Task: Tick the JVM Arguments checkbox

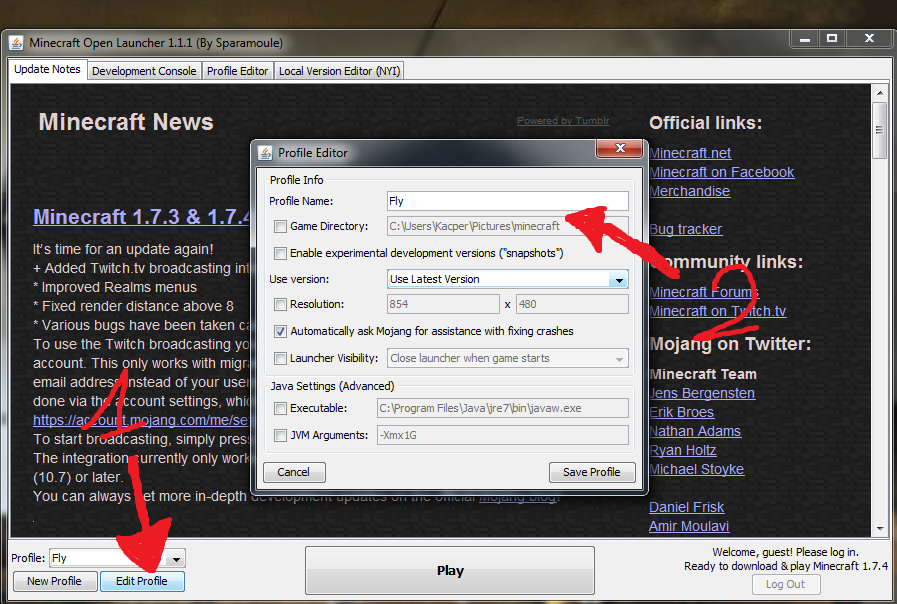Action: [280, 435]
